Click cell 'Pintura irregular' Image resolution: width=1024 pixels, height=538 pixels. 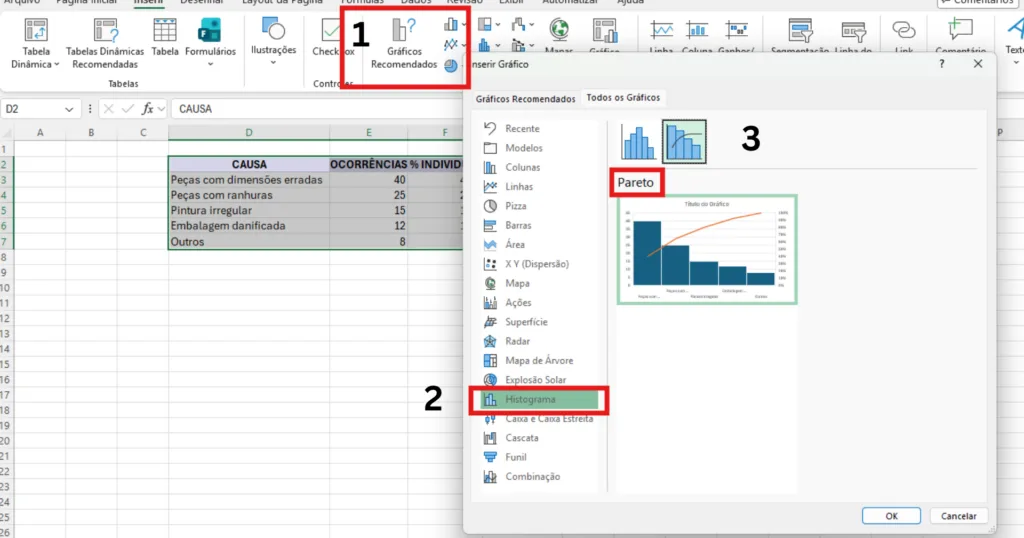click(x=249, y=210)
